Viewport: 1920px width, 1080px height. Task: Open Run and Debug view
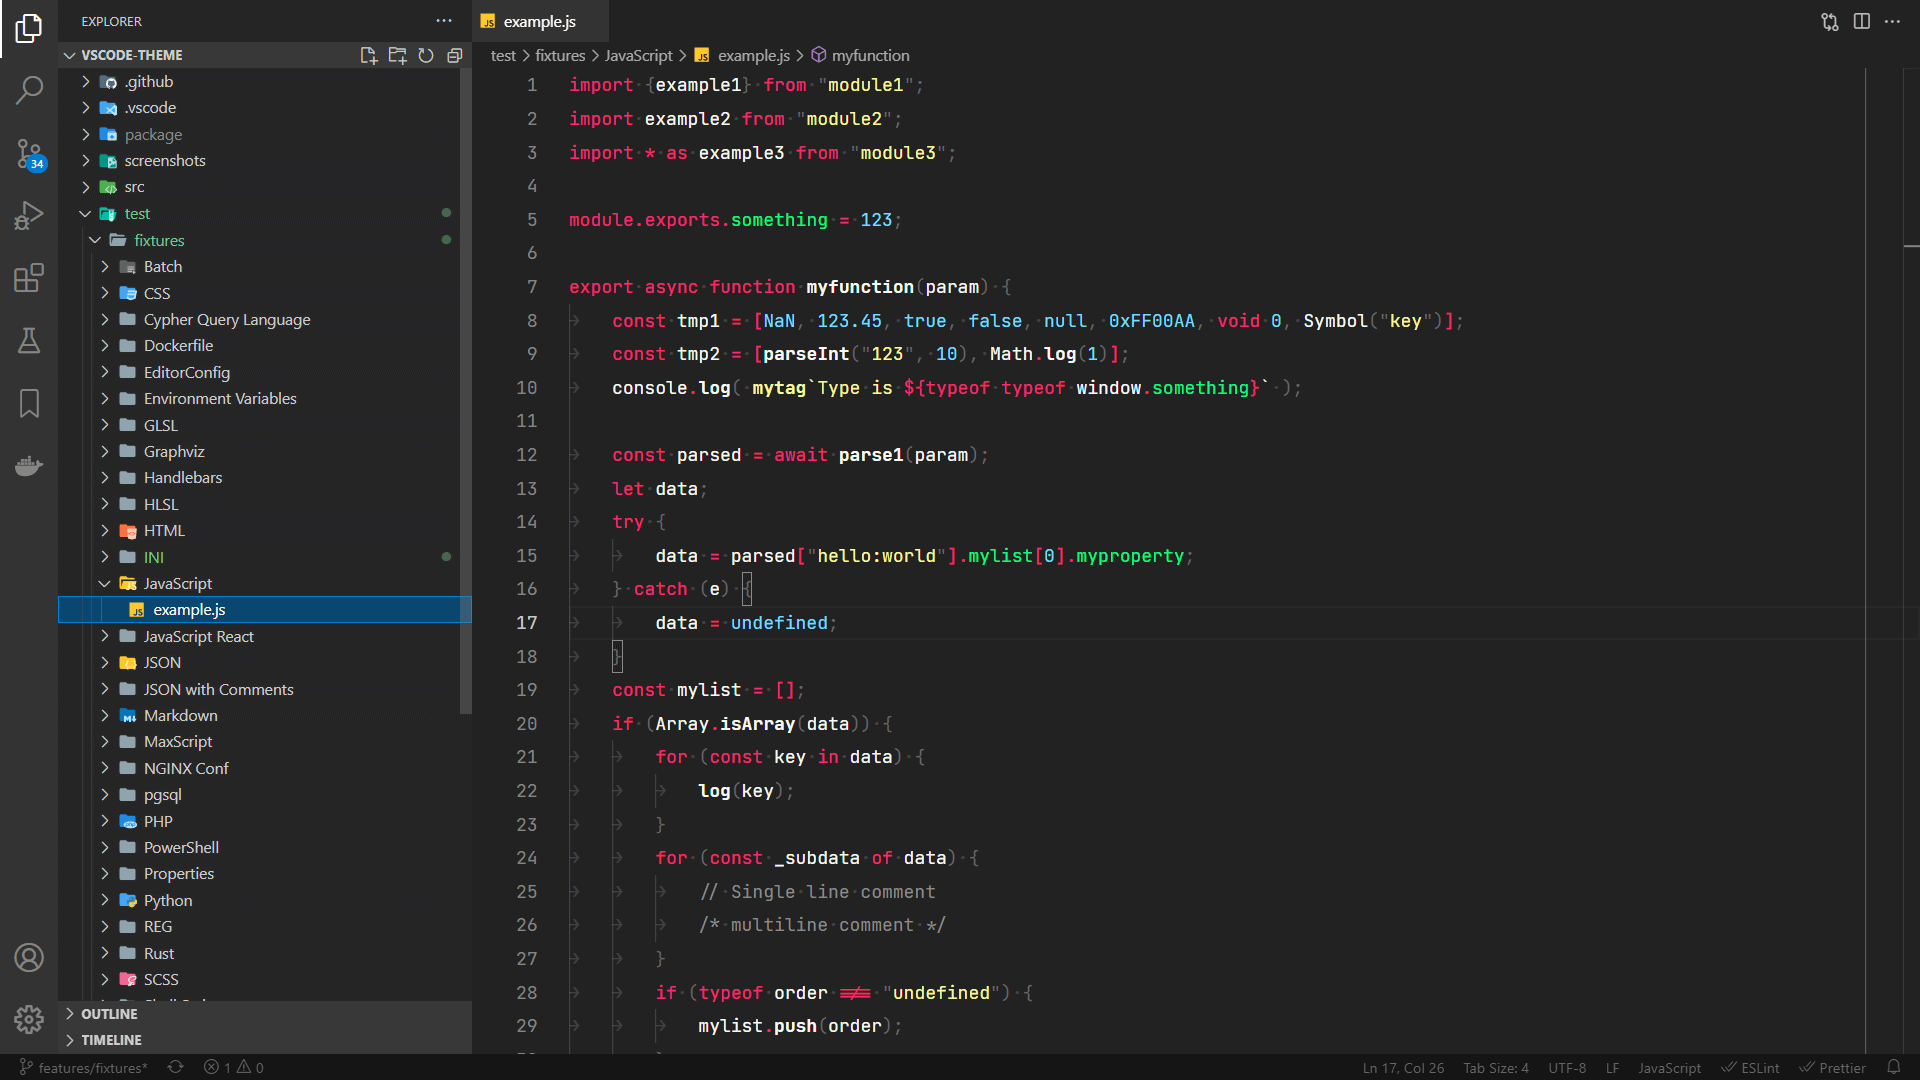coord(29,215)
